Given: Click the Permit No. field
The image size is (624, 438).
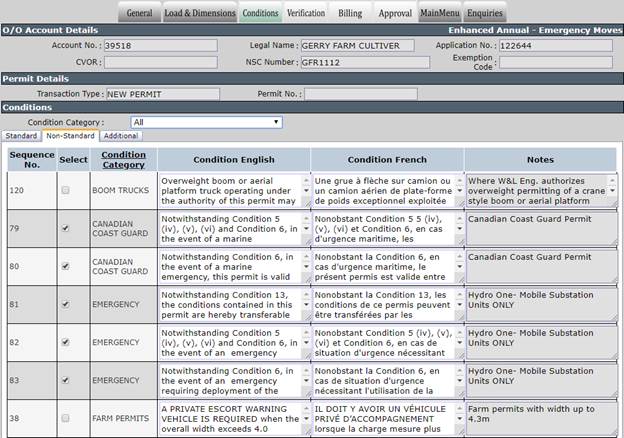Looking at the screenshot, I should click(361, 94).
